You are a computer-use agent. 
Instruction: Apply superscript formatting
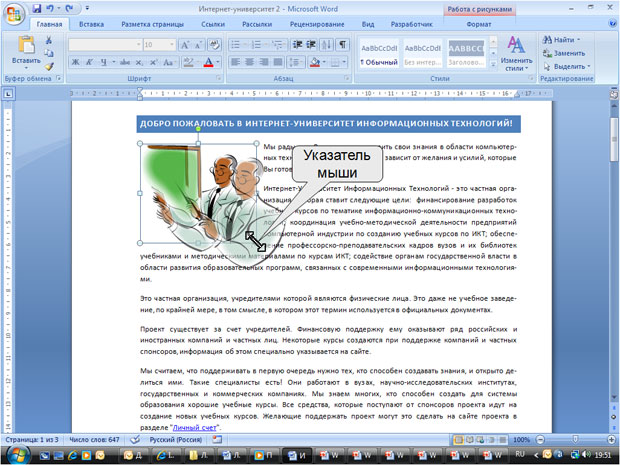[x=153, y=62]
